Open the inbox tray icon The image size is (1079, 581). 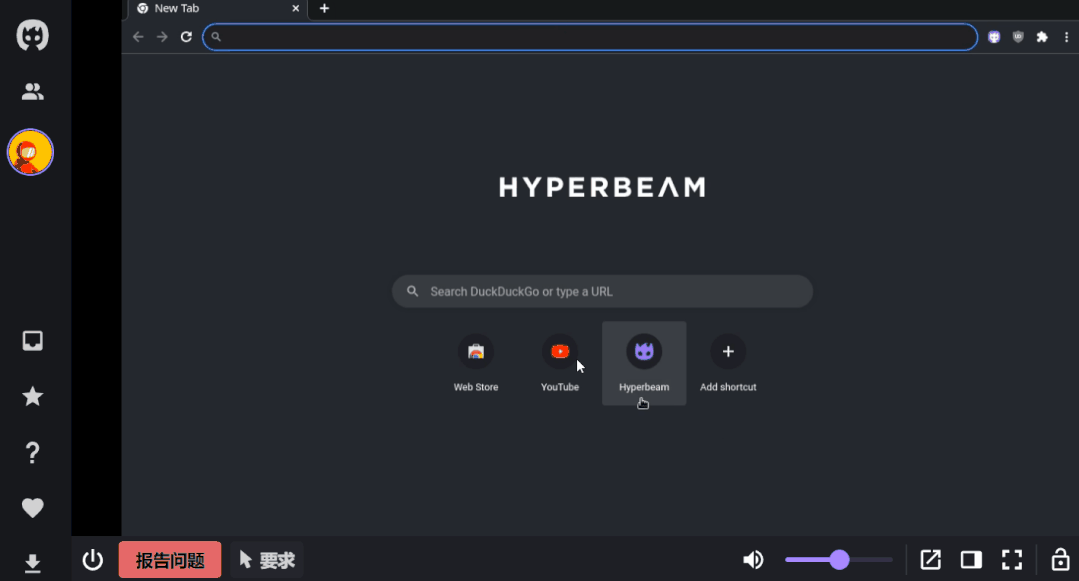click(x=32, y=341)
